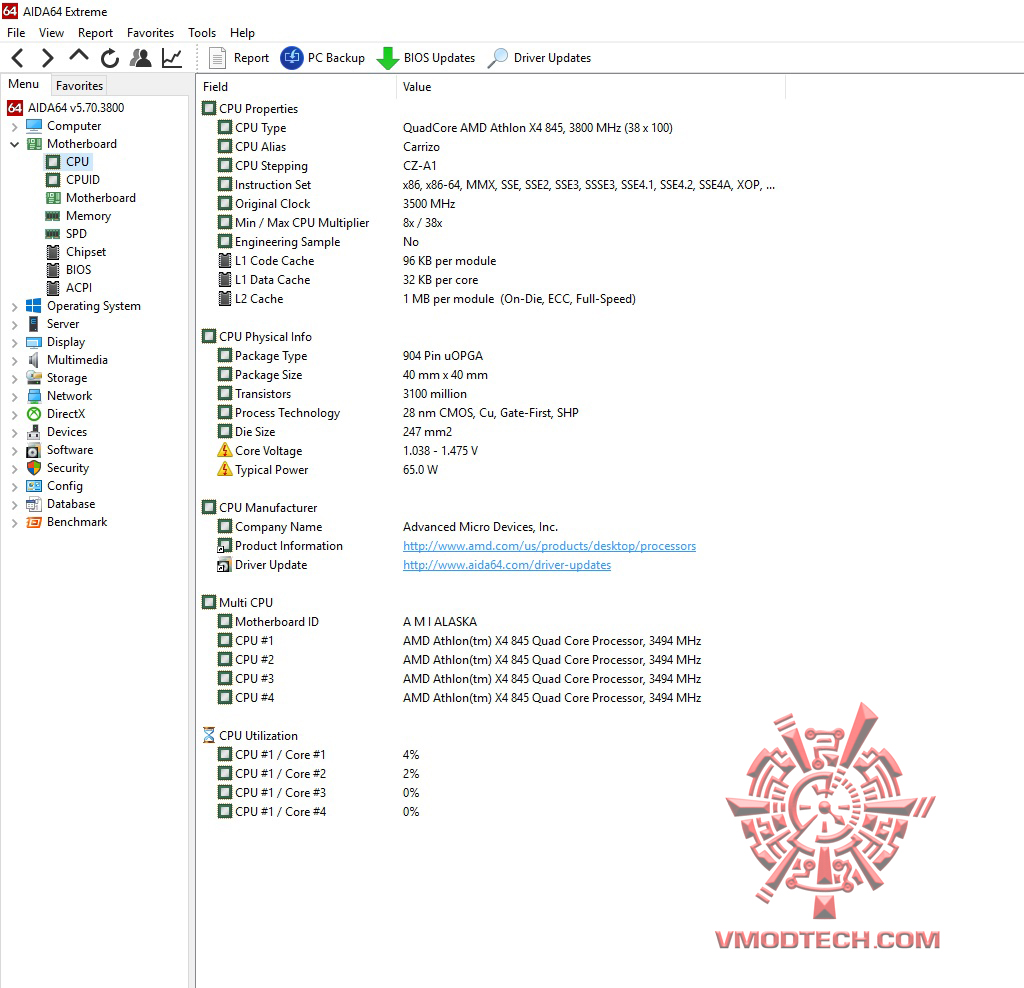Click the Config icon in tree
1024x988 pixels.
pos(34,486)
